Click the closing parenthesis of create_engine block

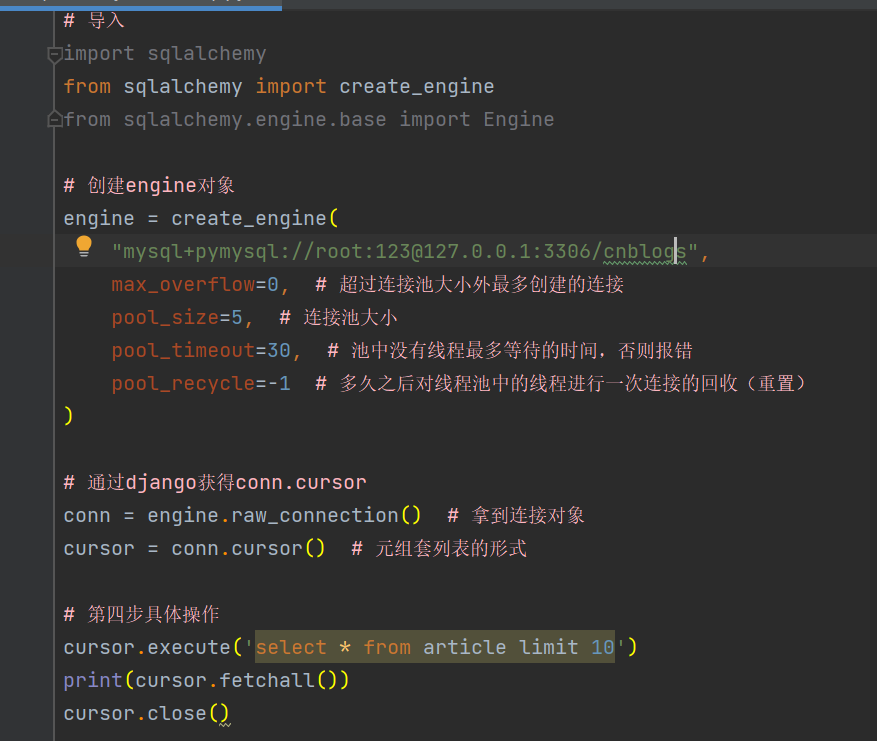coord(68,416)
